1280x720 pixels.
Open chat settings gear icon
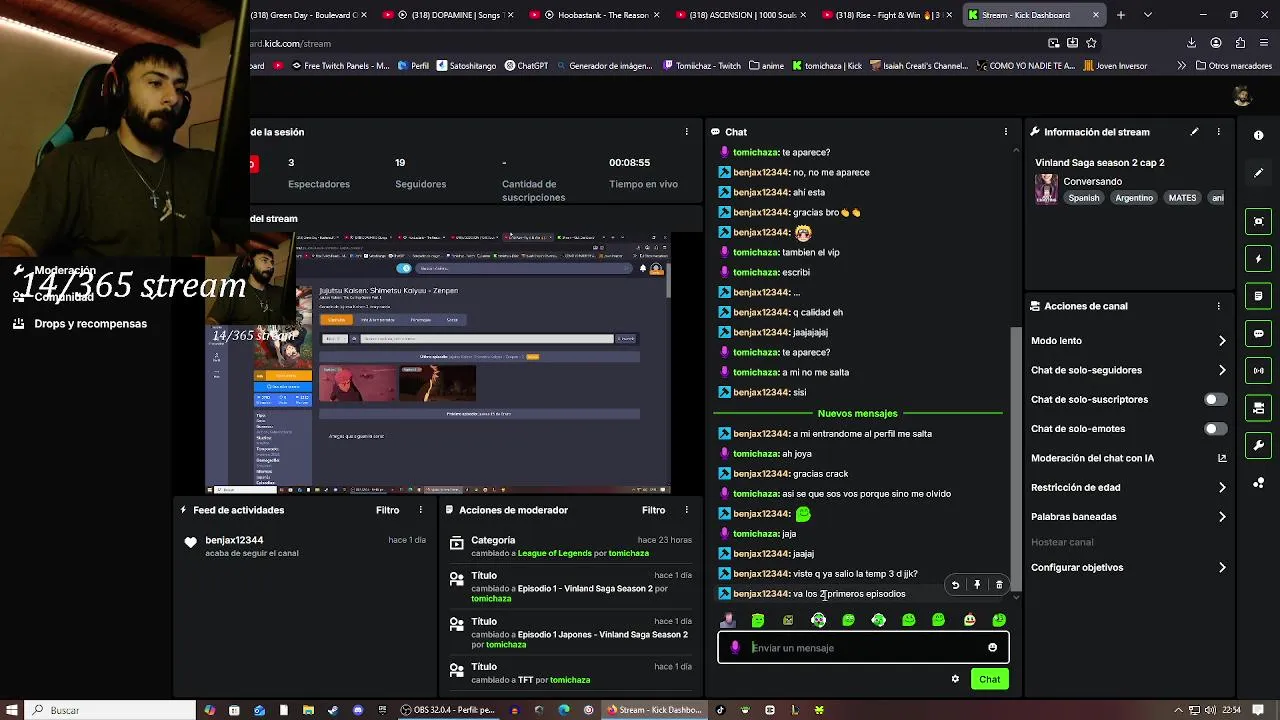(955, 679)
